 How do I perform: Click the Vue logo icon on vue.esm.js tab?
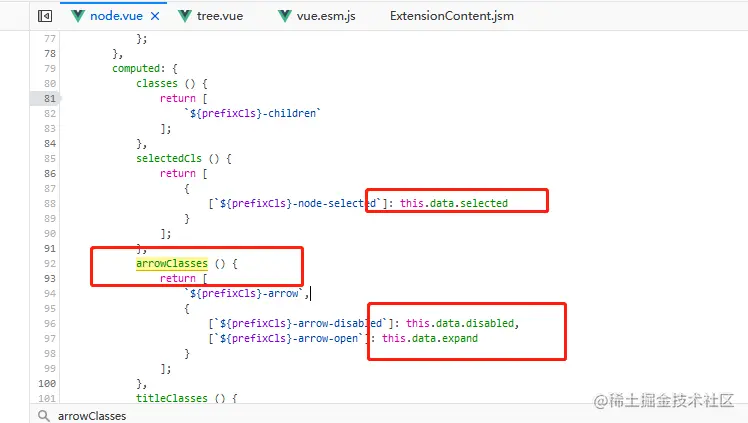(x=285, y=16)
